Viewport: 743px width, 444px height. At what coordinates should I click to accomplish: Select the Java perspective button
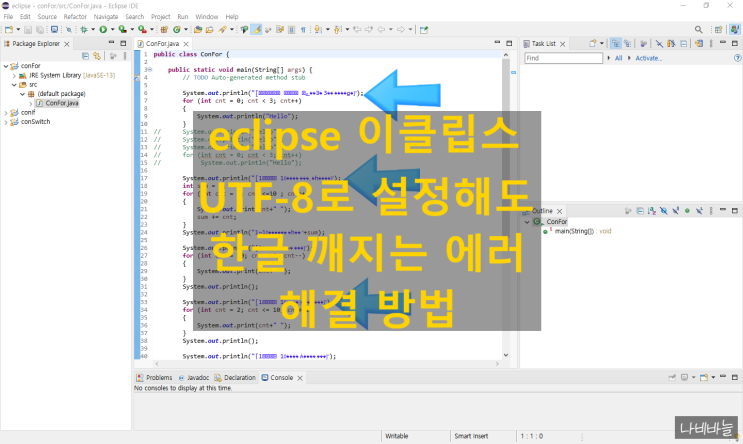[x=735, y=29]
